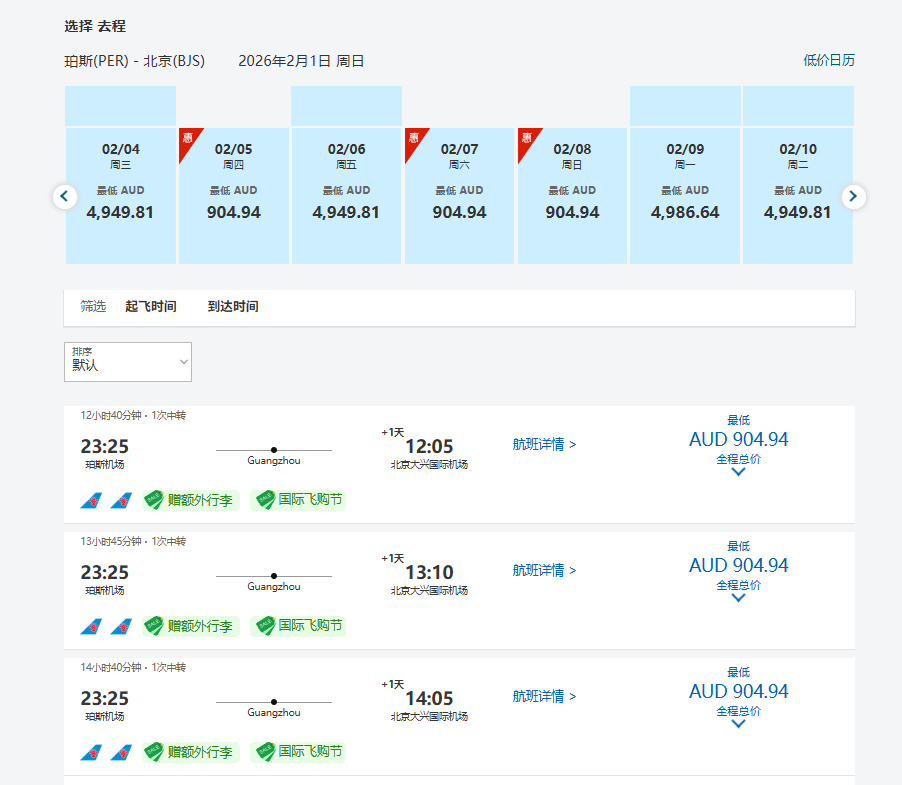Click next dates arrow in calendar carousel
Viewport: 902px width, 785px height.
[x=852, y=196]
